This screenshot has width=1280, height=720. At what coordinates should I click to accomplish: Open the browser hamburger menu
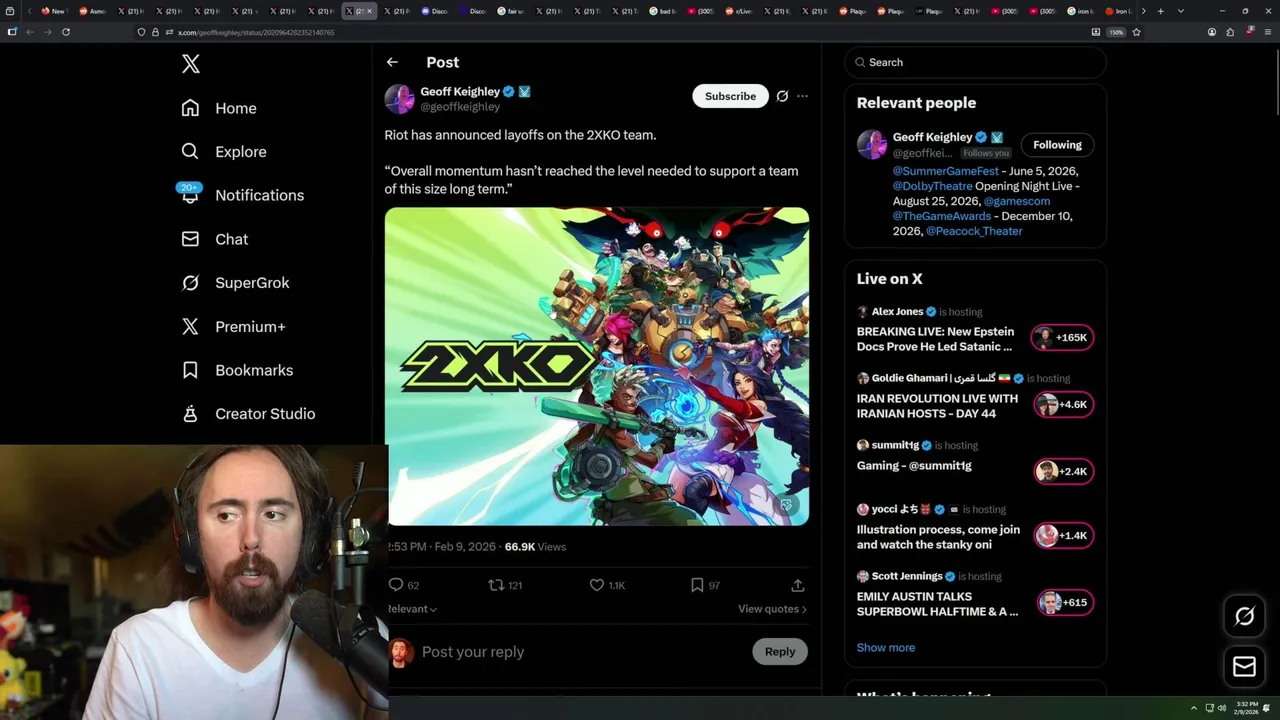1267,32
